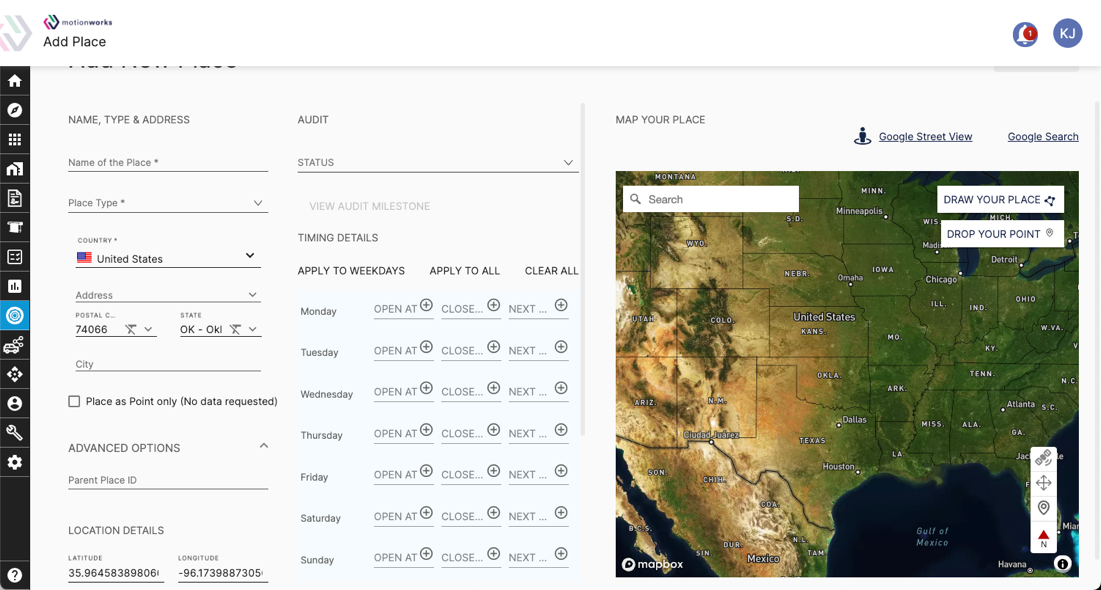The height and width of the screenshot is (590, 1101).
Task: Click DROP YOUR POINT button
Action: click(x=1002, y=234)
